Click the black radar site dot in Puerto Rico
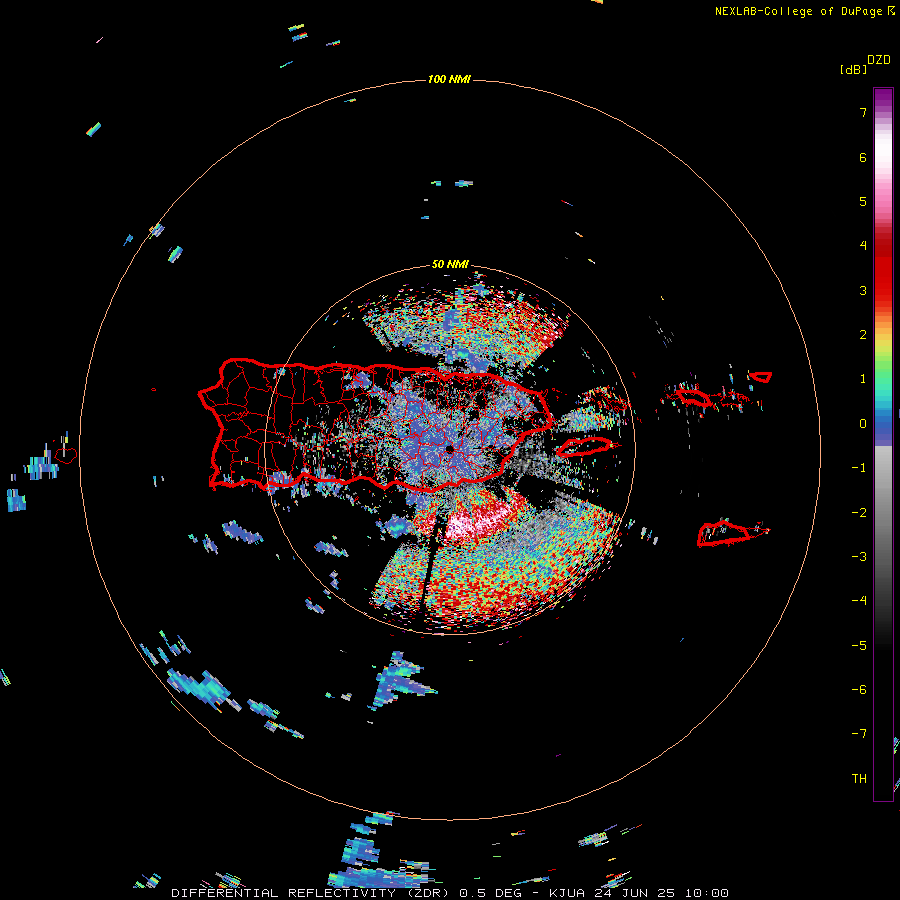Screen dimensions: 900x900 point(449,449)
